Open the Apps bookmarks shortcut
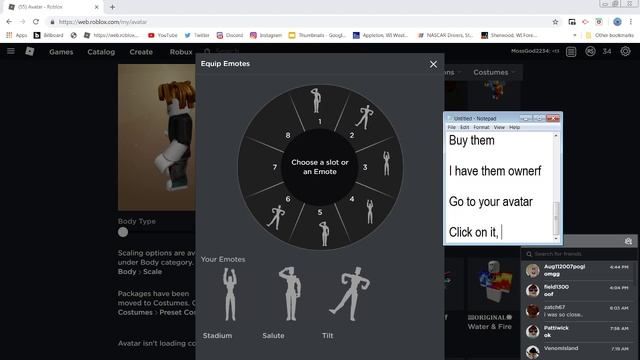The height and width of the screenshot is (360, 640). pos(17,36)
